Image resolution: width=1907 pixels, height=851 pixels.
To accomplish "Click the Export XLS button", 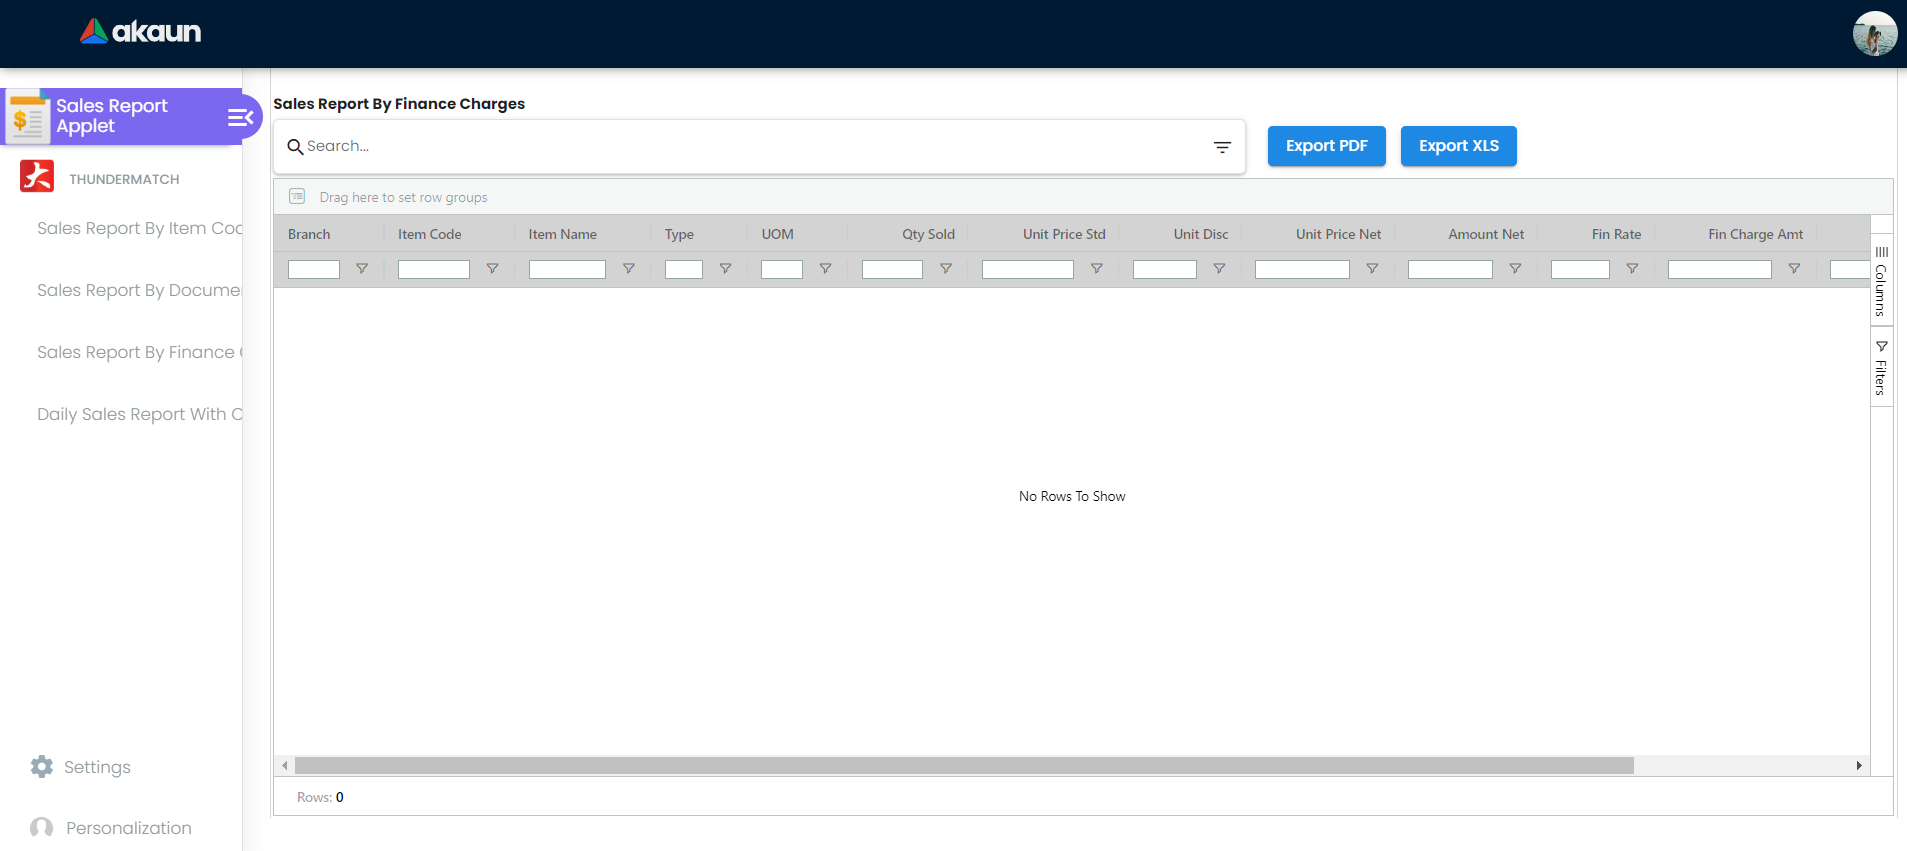I will tap(1459, 146).
